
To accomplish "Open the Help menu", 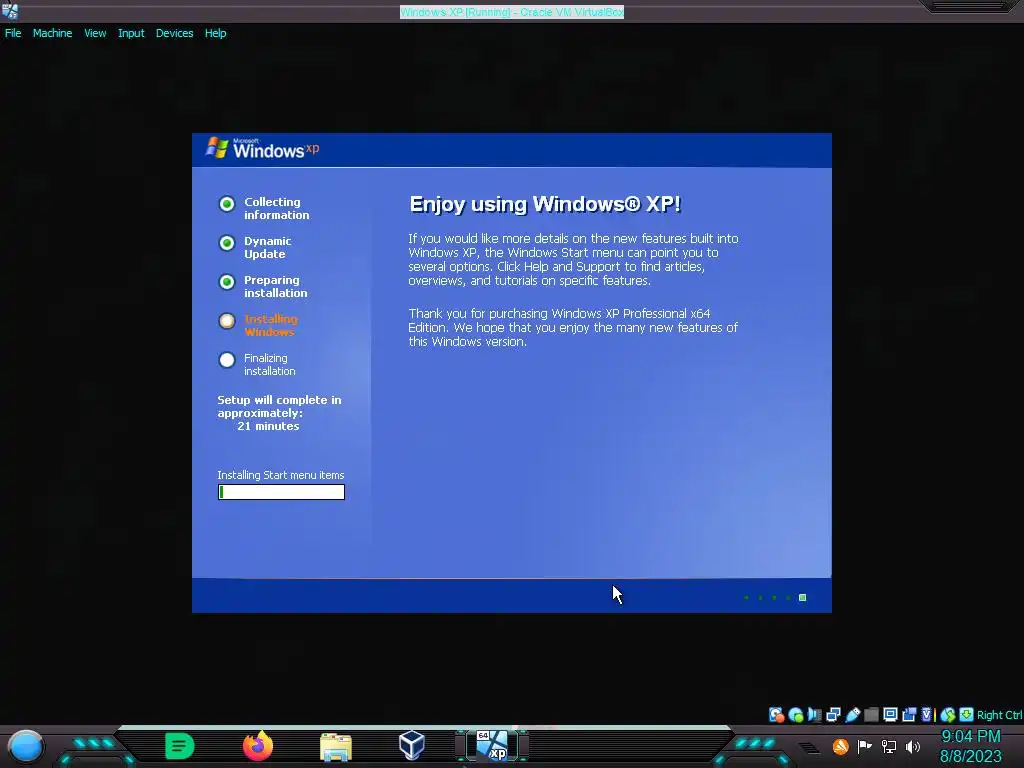I will click(x=215, y=33).
